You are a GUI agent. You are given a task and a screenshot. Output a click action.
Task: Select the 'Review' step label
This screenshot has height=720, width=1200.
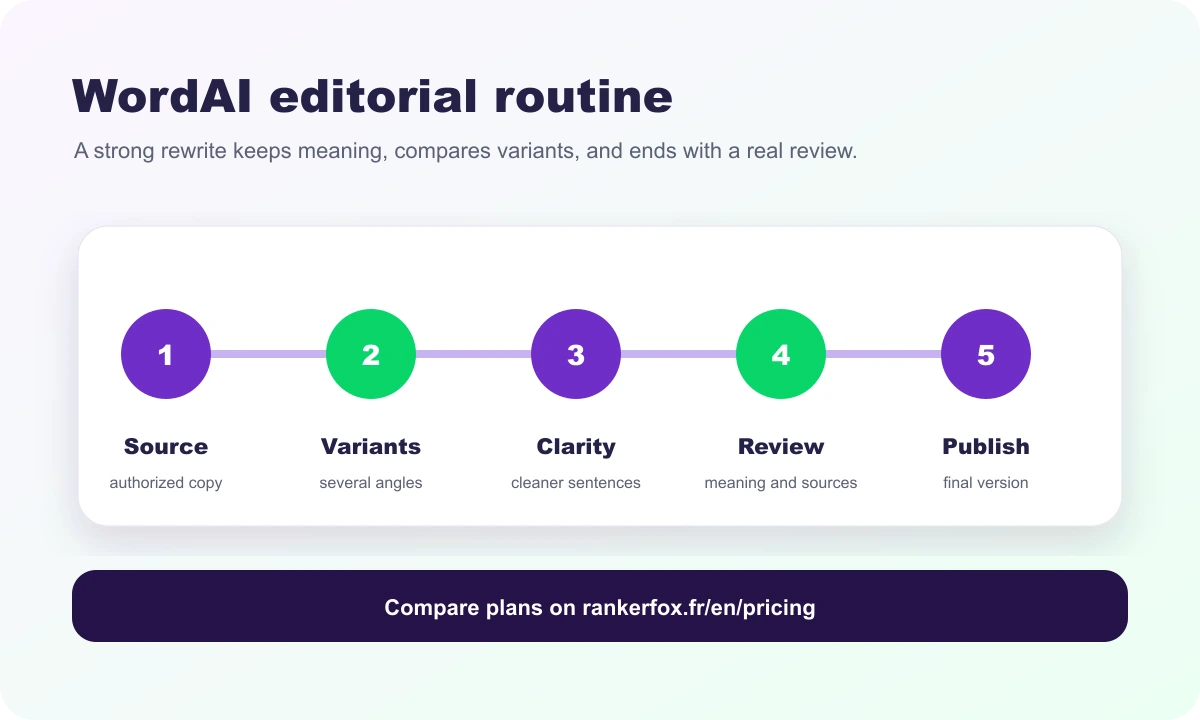(781, 446)
